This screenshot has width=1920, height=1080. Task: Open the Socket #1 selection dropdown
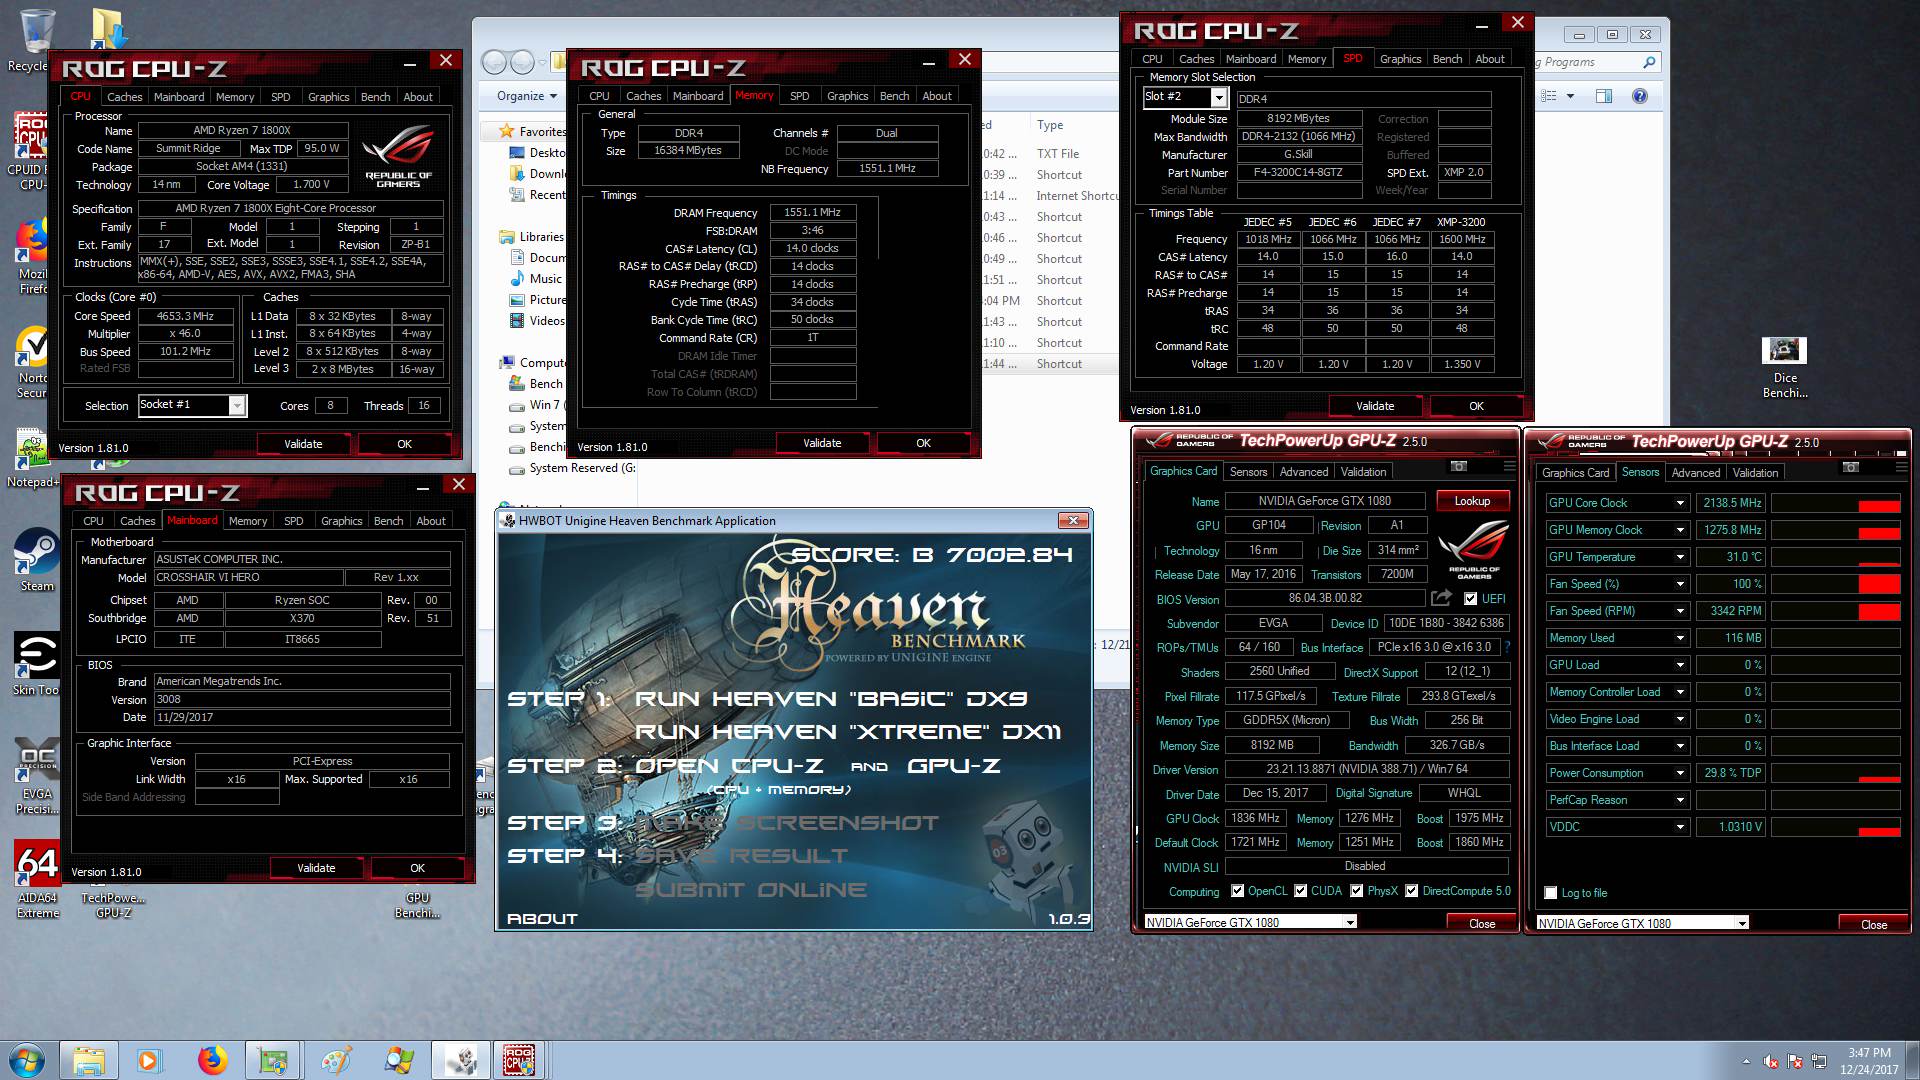[237, 405]
